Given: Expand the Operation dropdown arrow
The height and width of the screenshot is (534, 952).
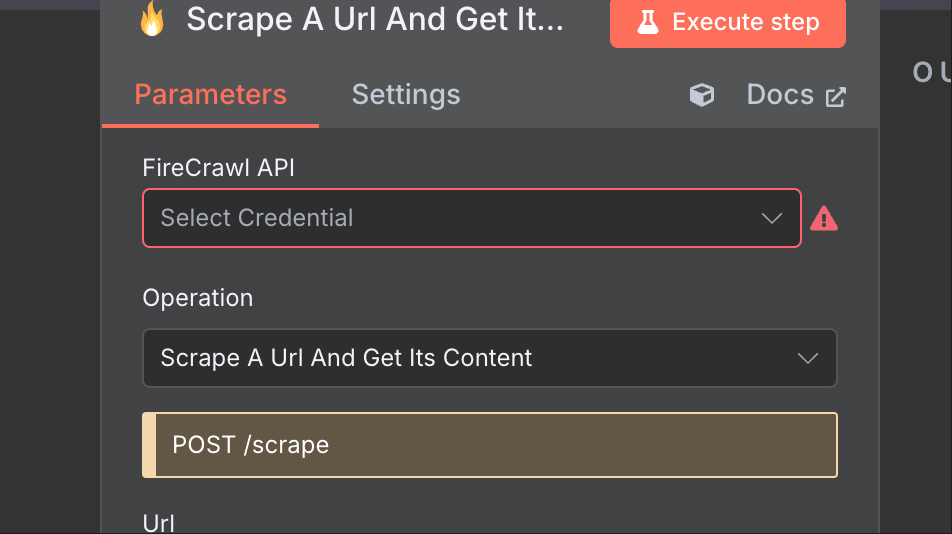Looking at the screenshot, I should pos(807,358).
